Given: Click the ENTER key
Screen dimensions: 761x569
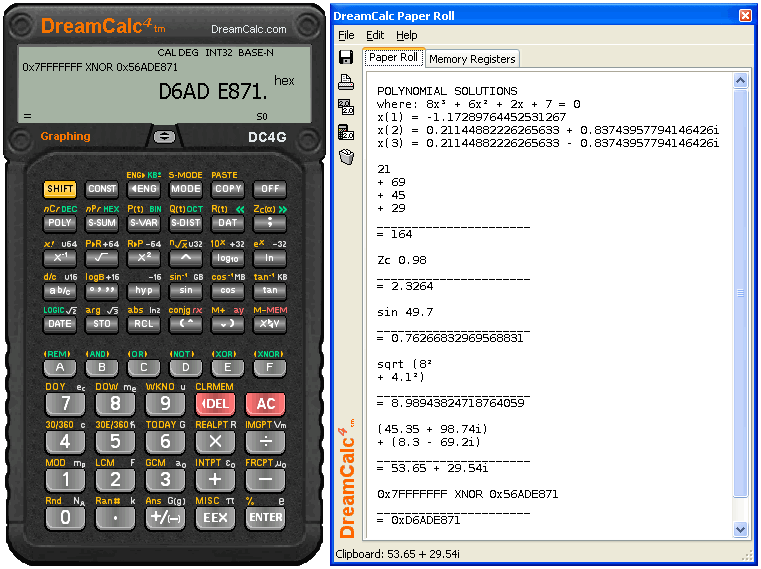Looking at the screenshot, I should 265,518.
